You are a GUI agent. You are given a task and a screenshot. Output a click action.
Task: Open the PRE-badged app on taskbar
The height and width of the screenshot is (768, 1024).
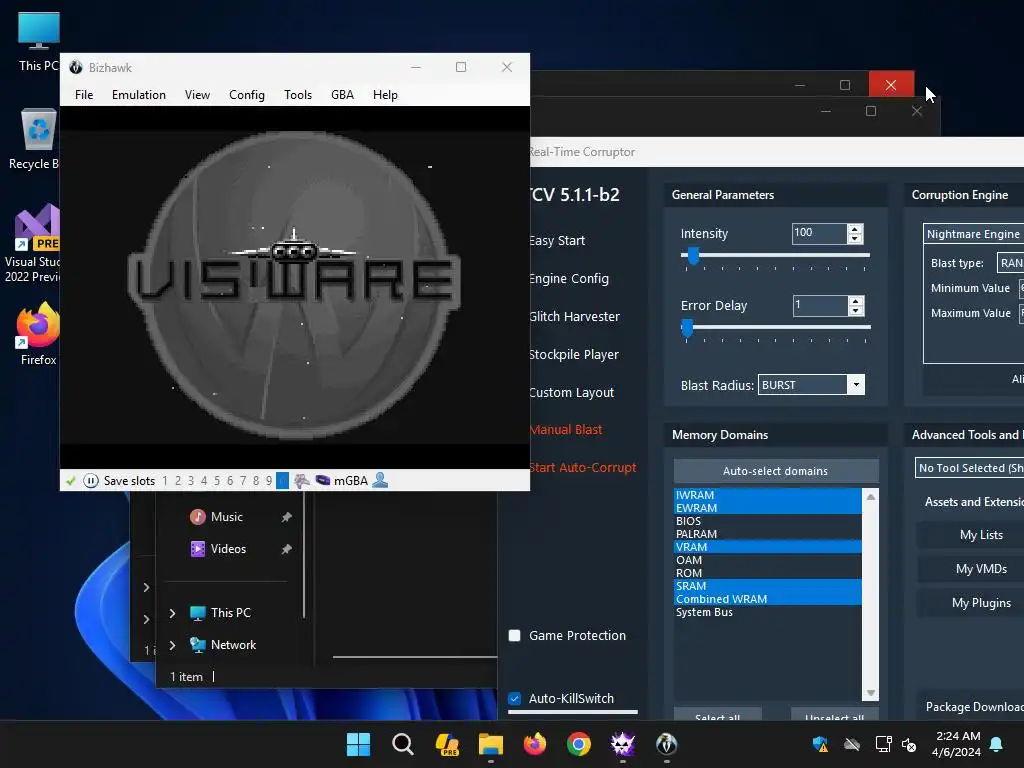(x=447, y=744)
